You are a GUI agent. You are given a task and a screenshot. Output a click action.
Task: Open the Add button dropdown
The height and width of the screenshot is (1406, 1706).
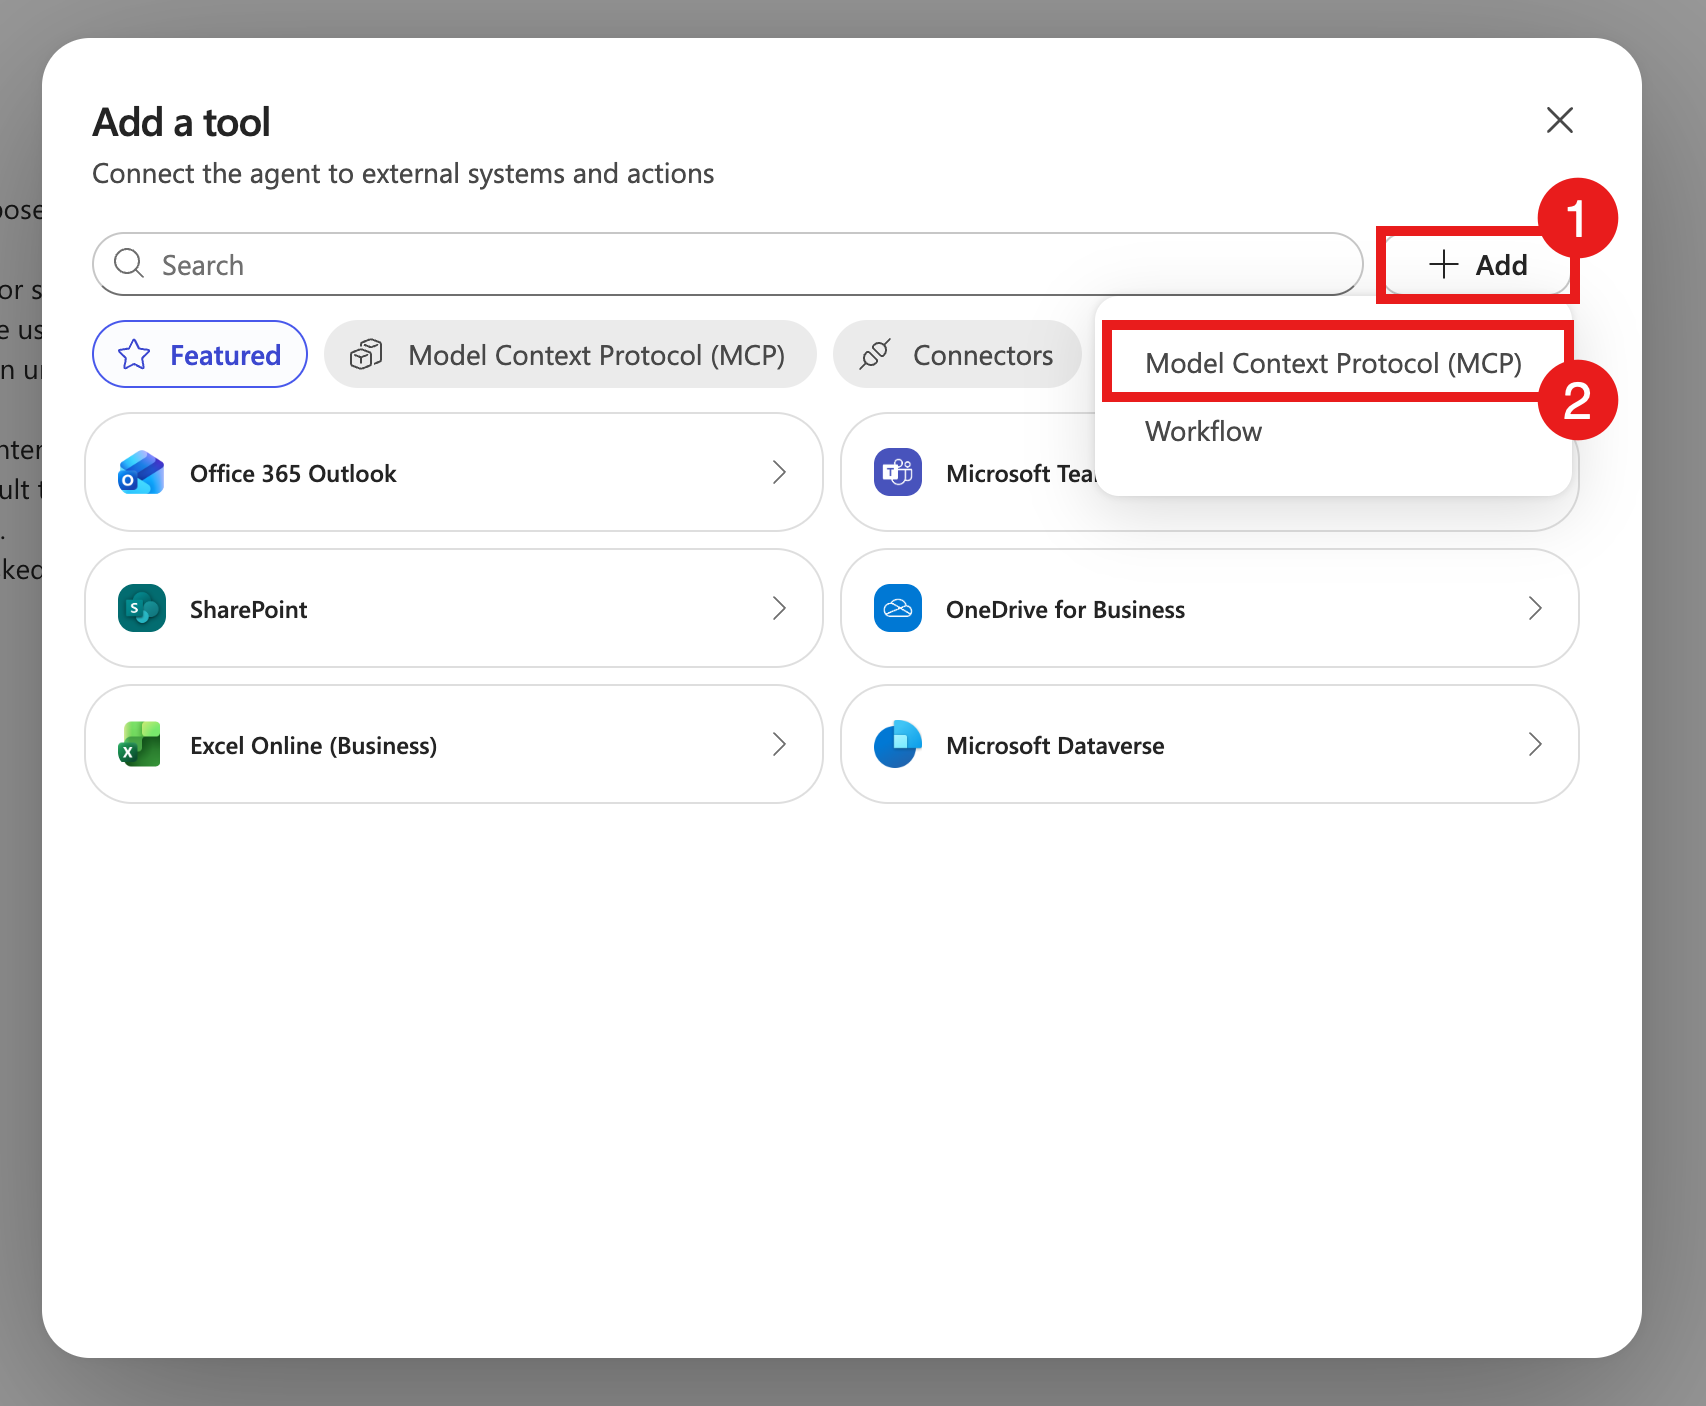click(x=1477, y=264)
